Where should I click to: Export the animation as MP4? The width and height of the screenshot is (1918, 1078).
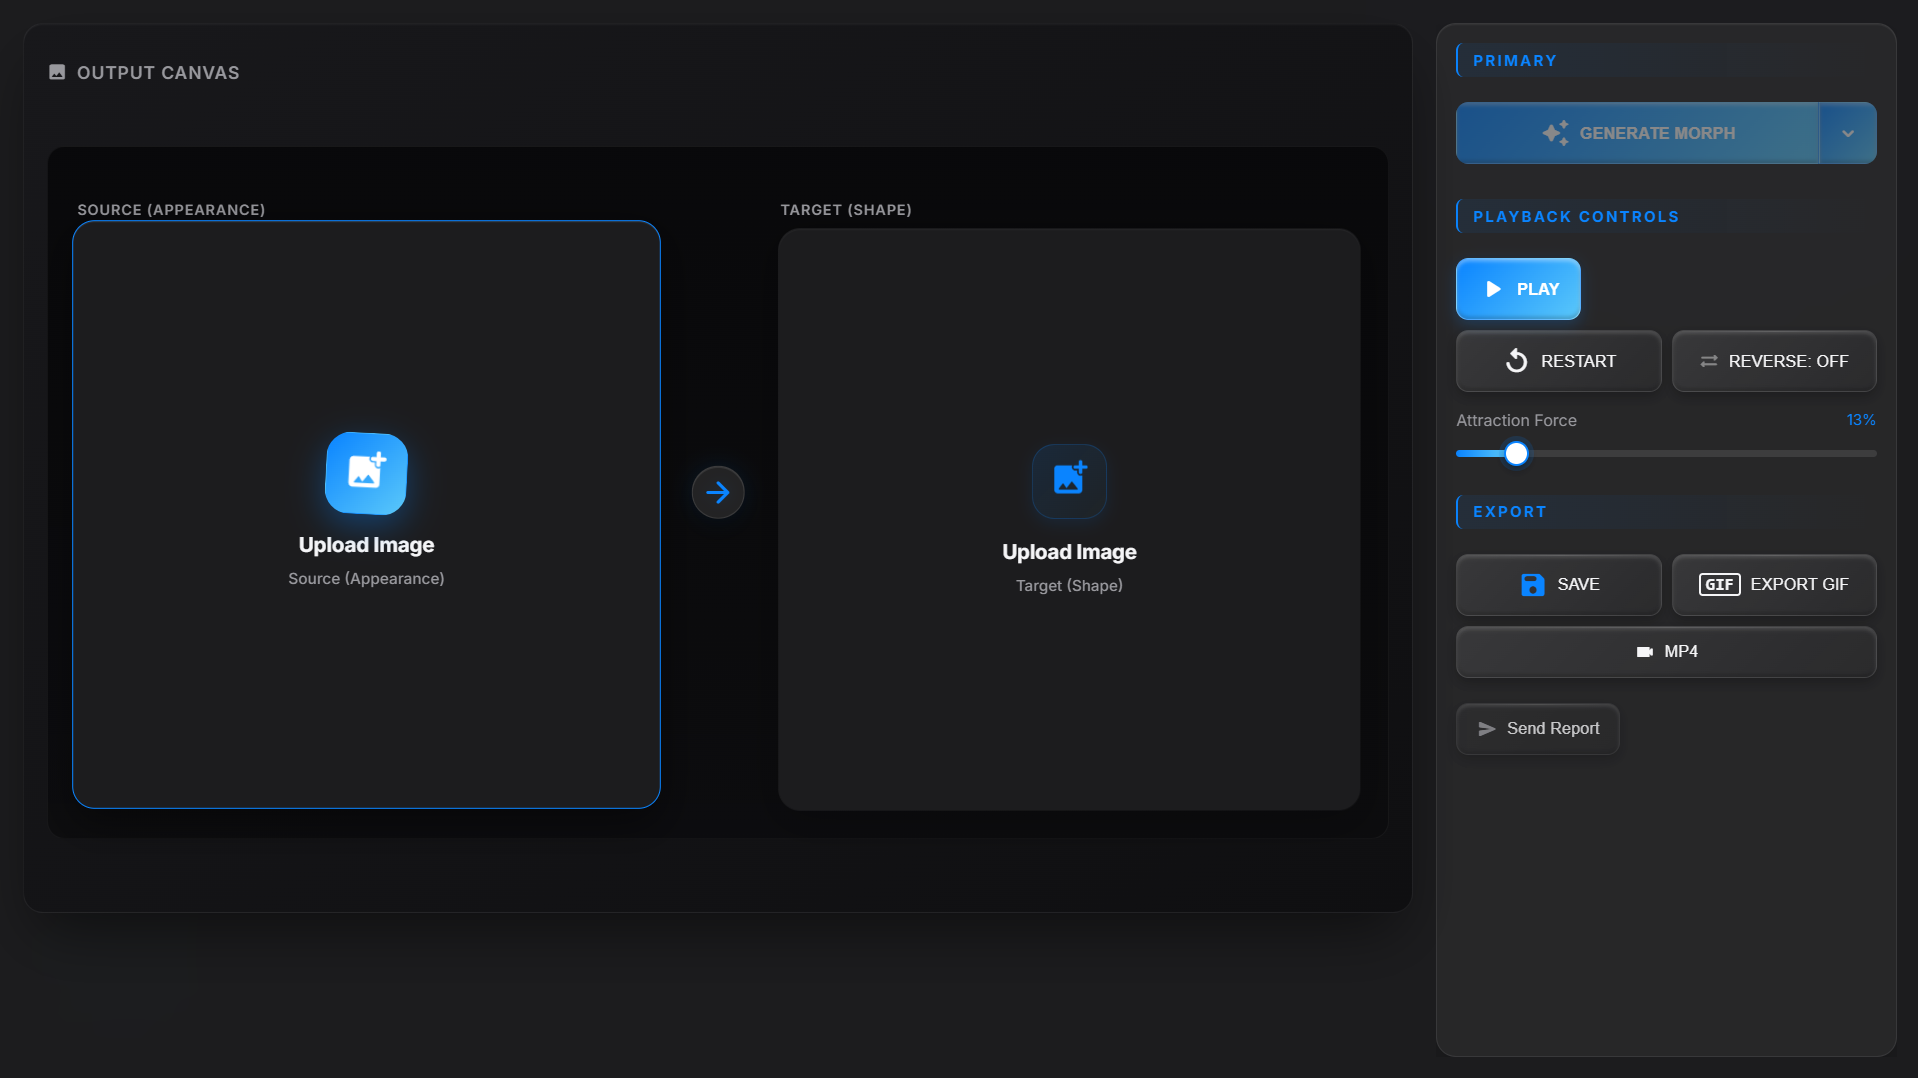coord(1666,652)
